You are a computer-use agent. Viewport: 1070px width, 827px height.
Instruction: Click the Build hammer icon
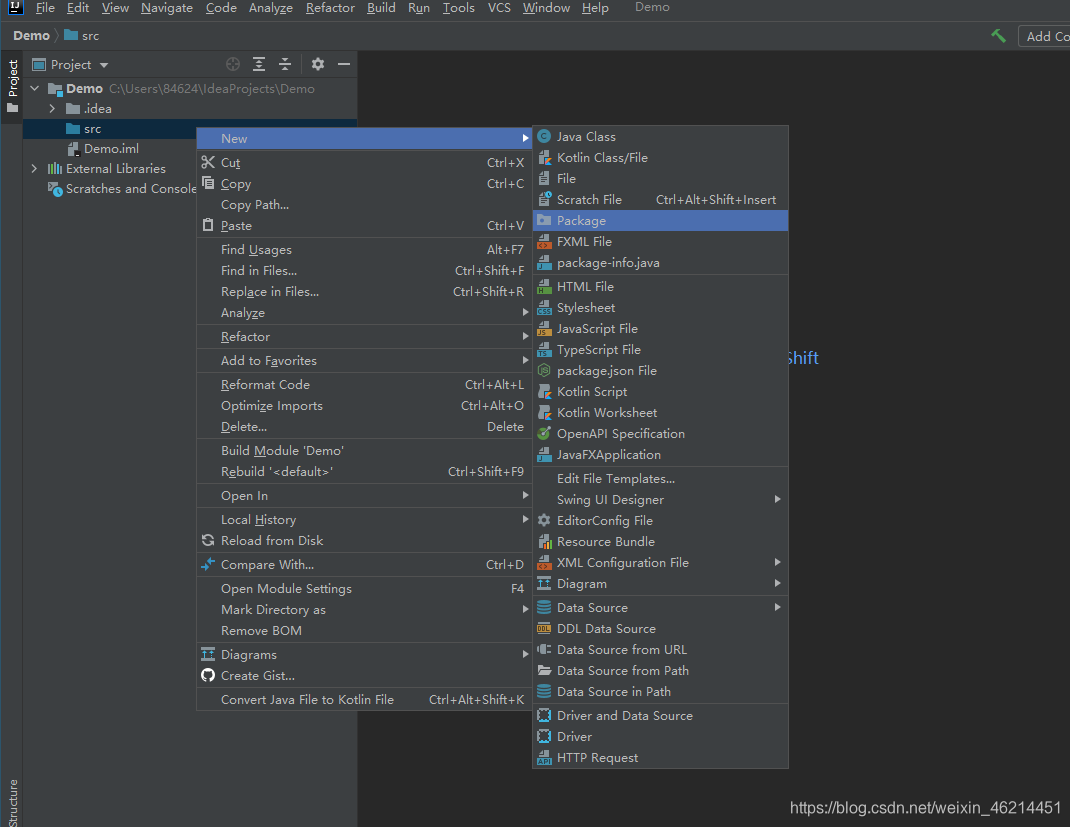998,35
